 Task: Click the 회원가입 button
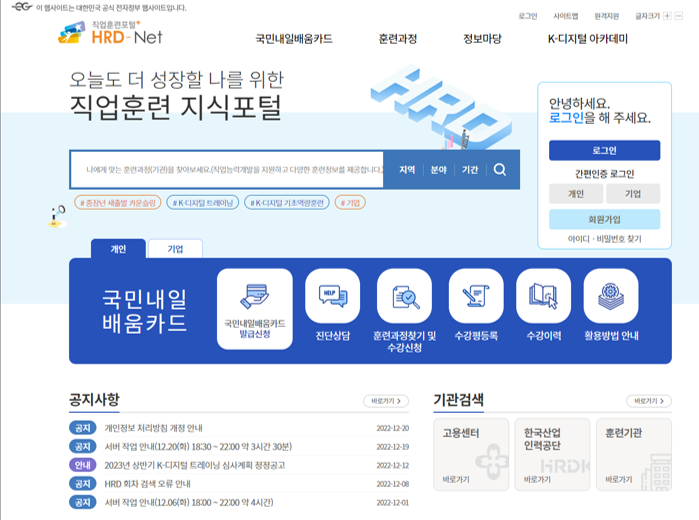604,219
